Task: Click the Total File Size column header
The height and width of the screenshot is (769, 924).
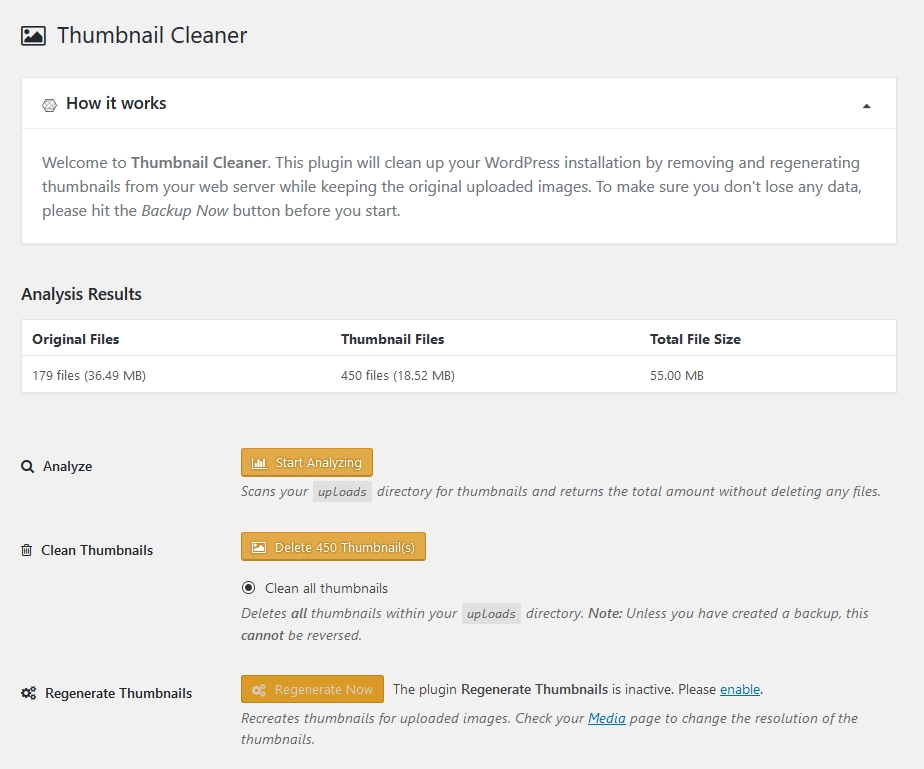Action: pos(695,339)
